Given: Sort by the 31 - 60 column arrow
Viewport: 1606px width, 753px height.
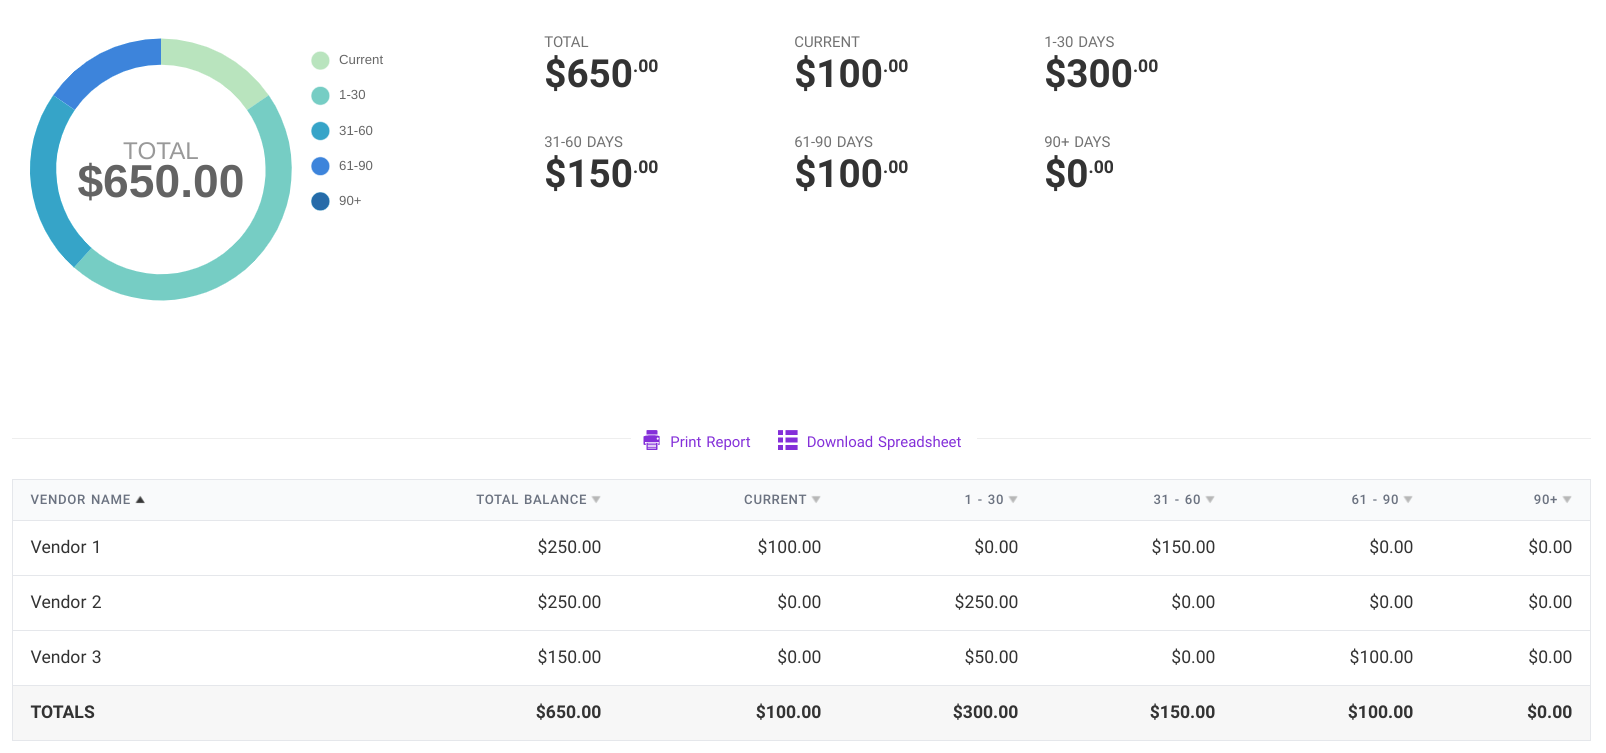Looking at the screenshot, I should tap(1210, 500).
